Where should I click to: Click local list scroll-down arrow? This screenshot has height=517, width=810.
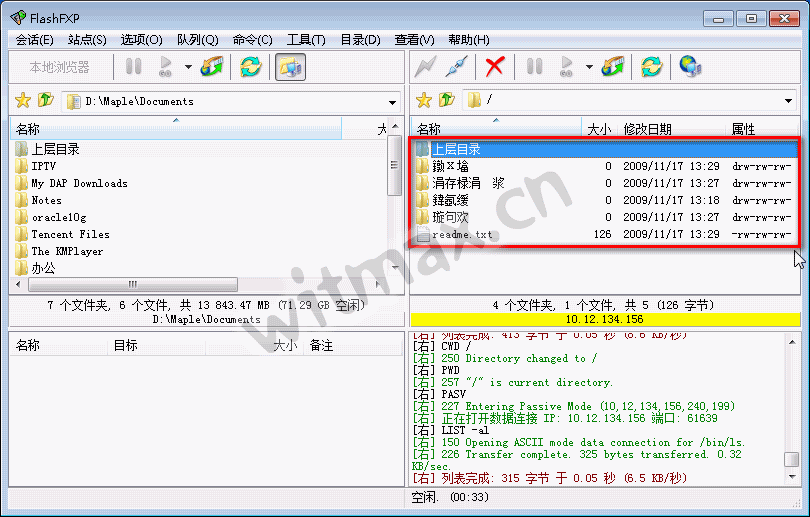tap(395, 268)
